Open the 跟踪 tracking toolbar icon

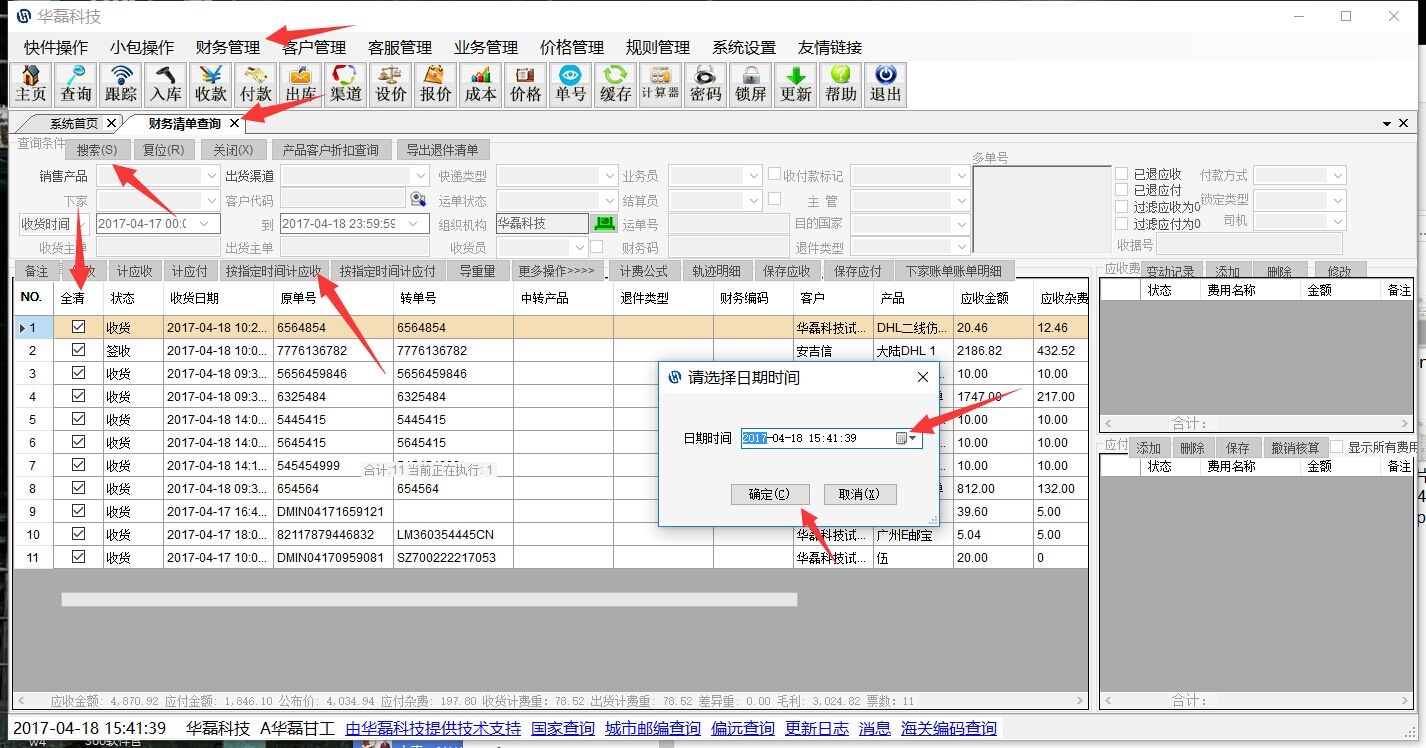121,84
